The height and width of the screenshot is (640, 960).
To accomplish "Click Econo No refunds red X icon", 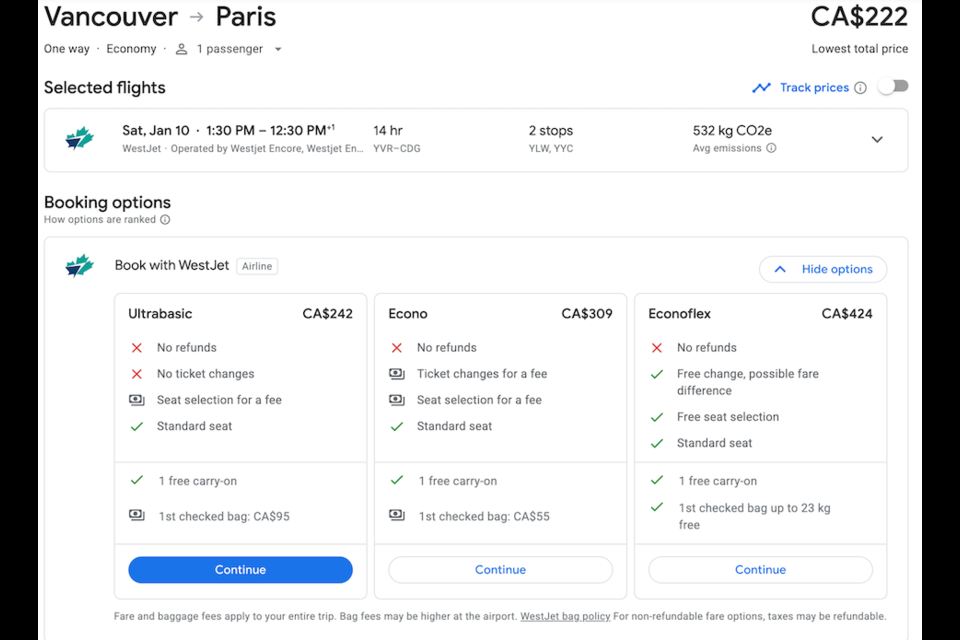I will coord(397,348).
